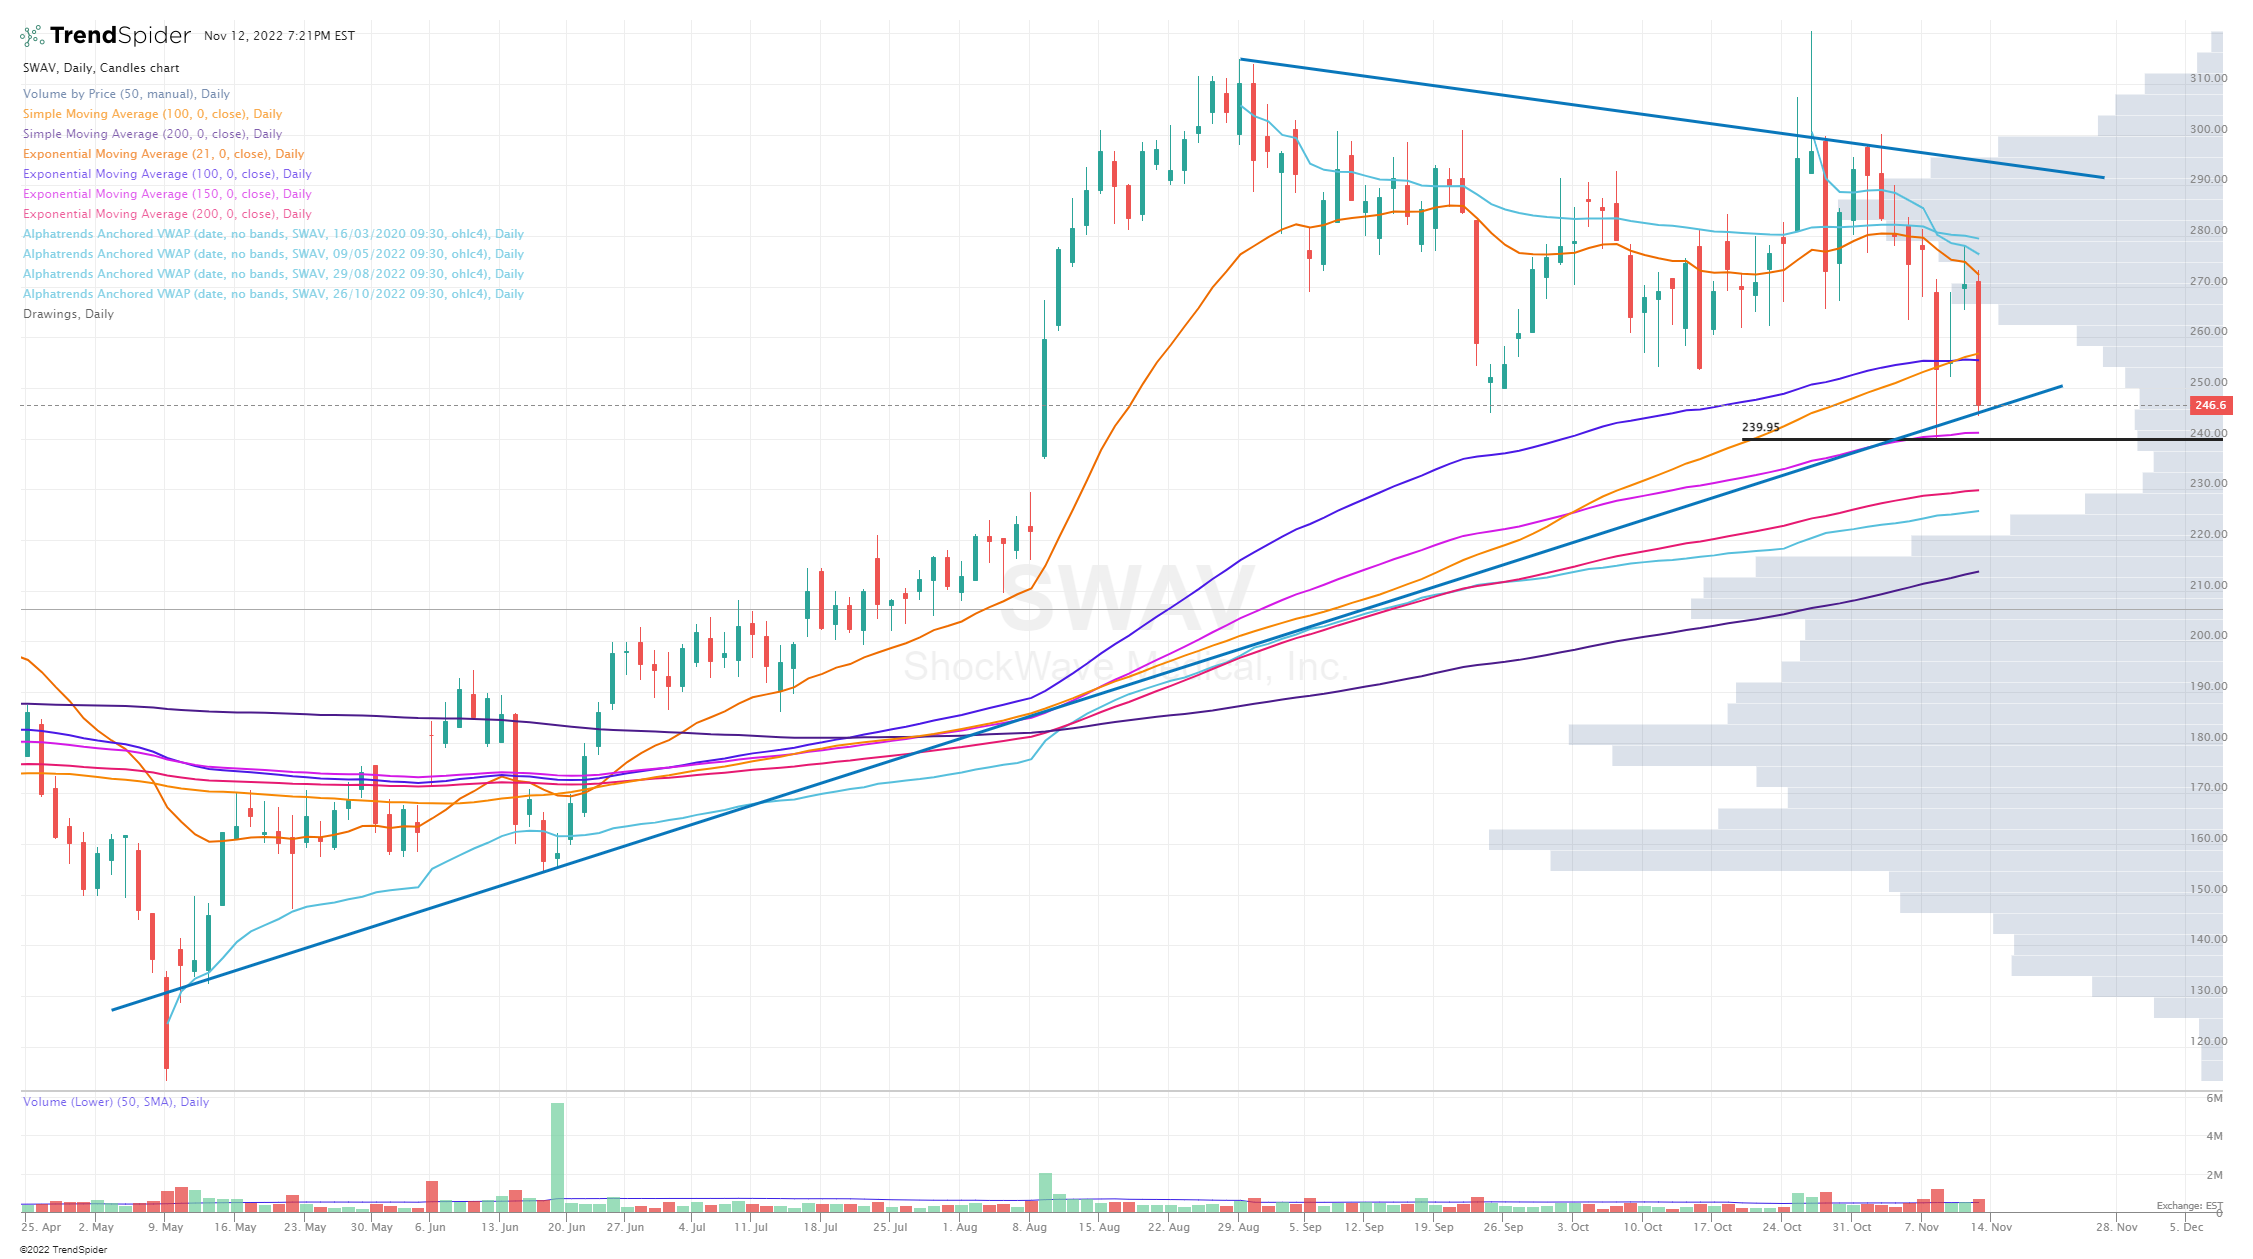This screenshot has width=2253, height=1259.
Task: Click the 20. Jun date label
Action: pyautogui.click(x=566, y=1227)
